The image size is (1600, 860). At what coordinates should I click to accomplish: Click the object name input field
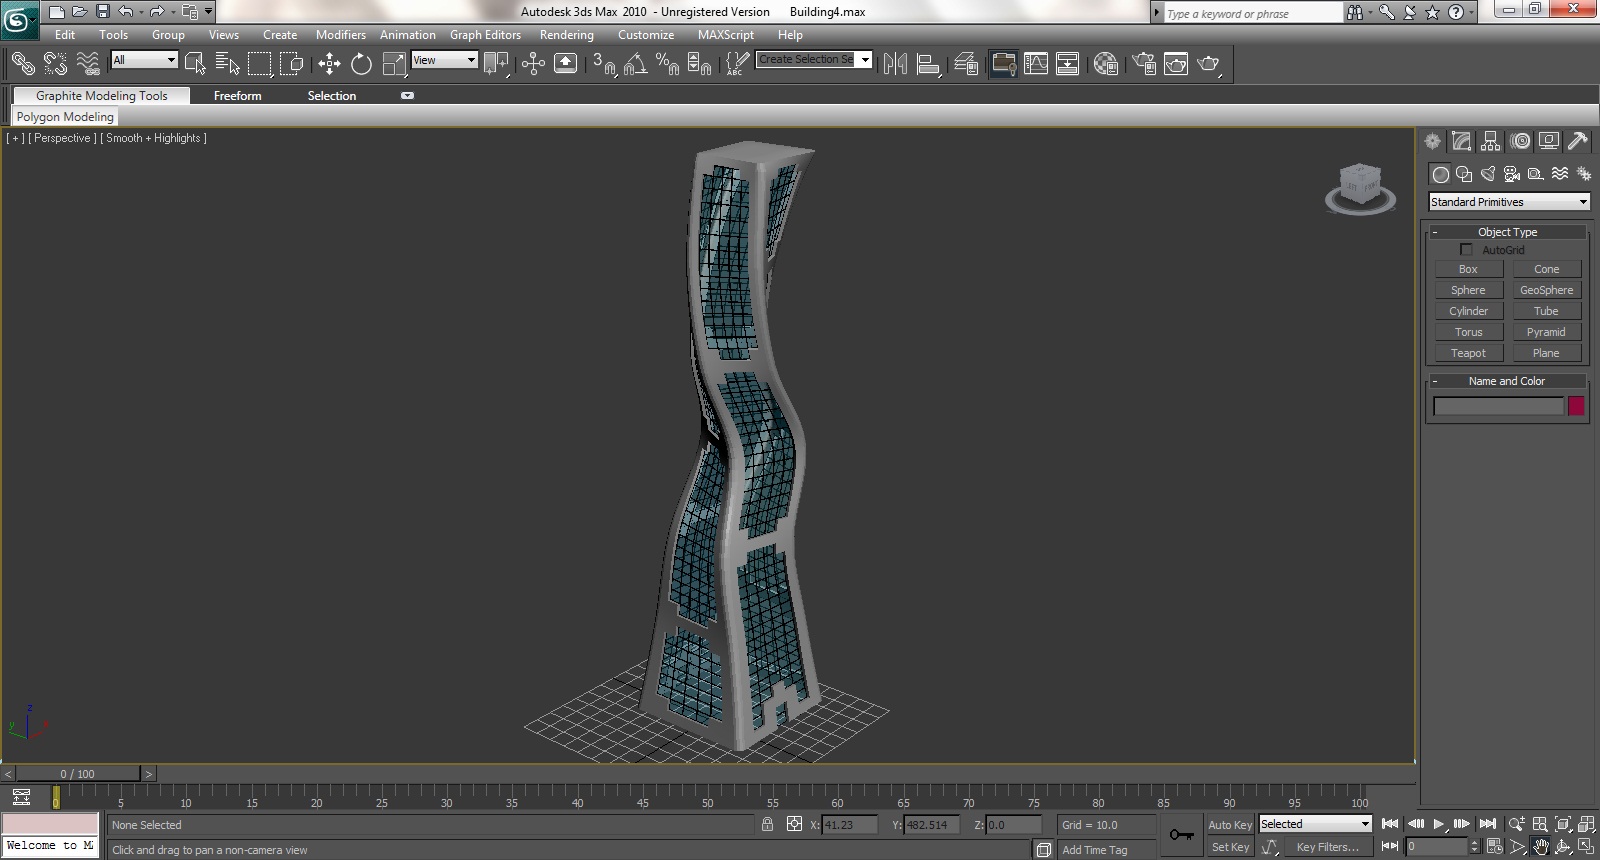[x=1498, y=406]
